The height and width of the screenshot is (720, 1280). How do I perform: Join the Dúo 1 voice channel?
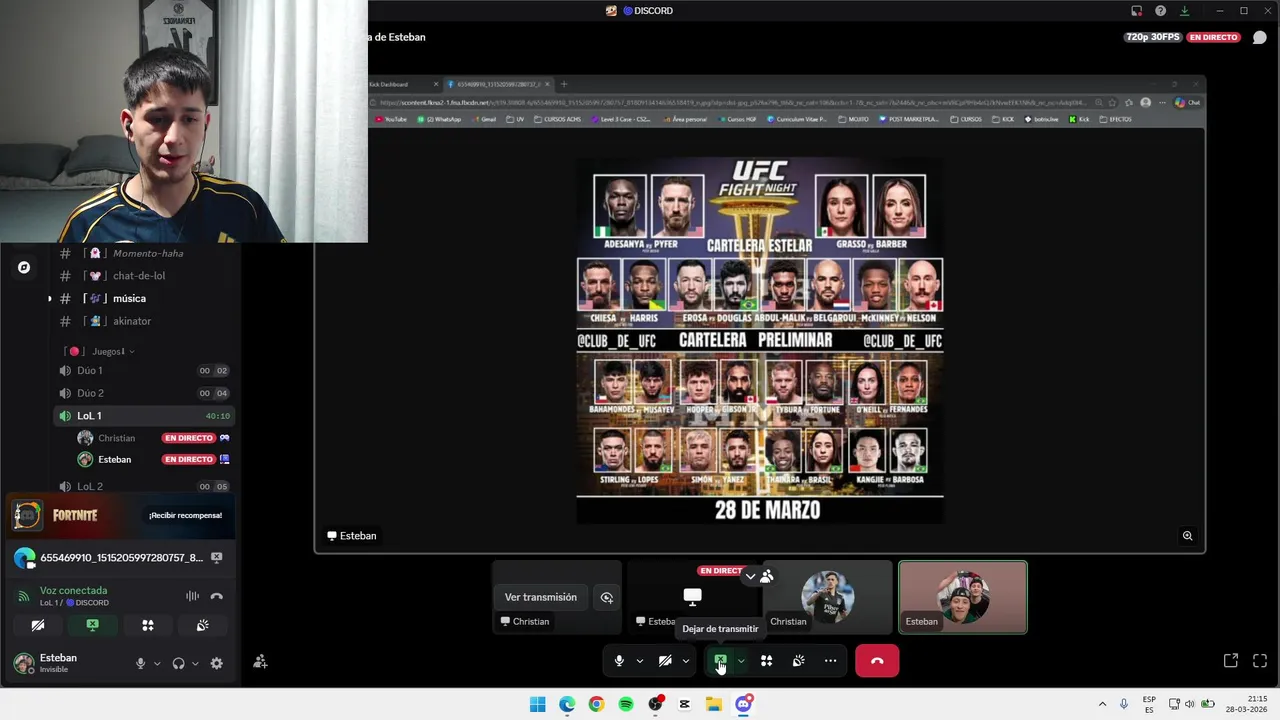pyautogui.click(x=145, y=370)
